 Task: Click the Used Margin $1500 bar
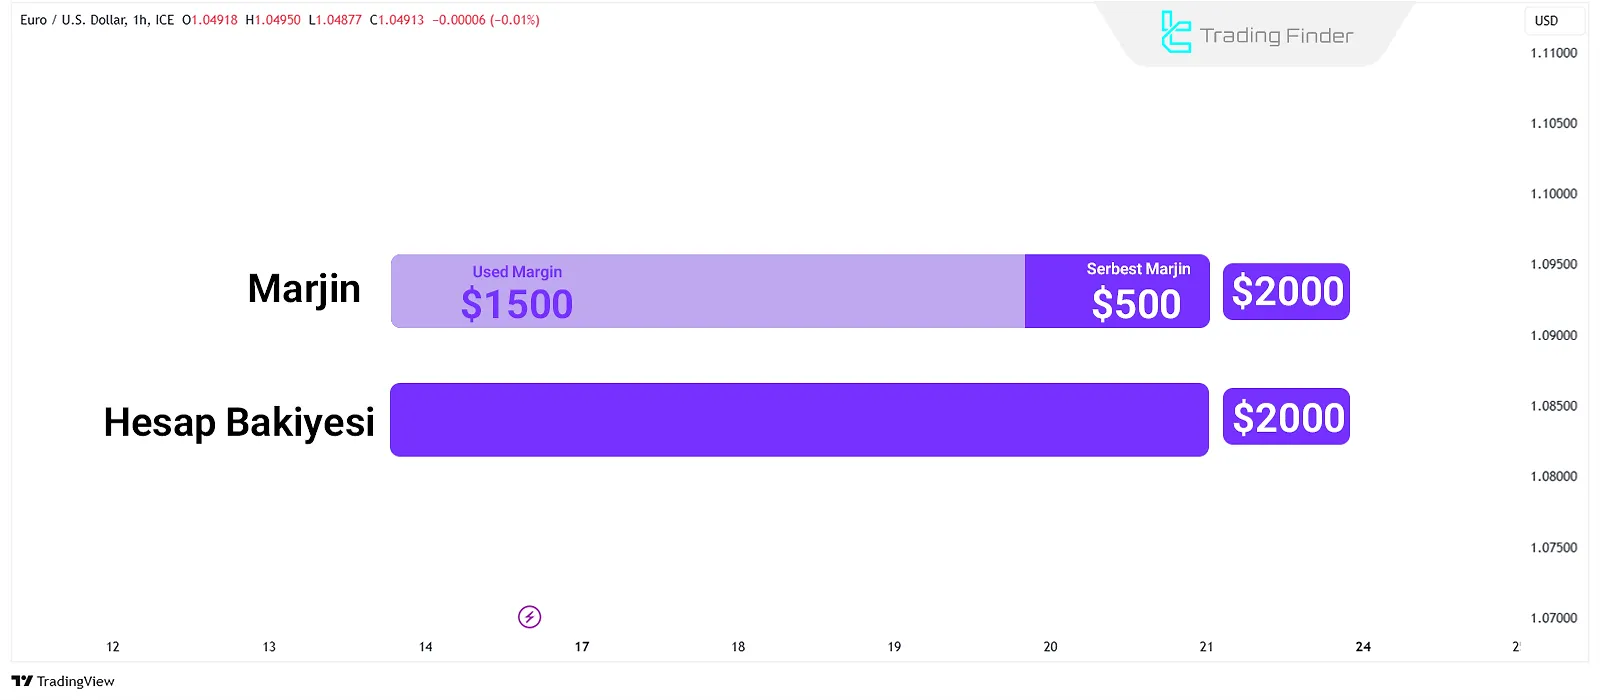click(707, 291)
